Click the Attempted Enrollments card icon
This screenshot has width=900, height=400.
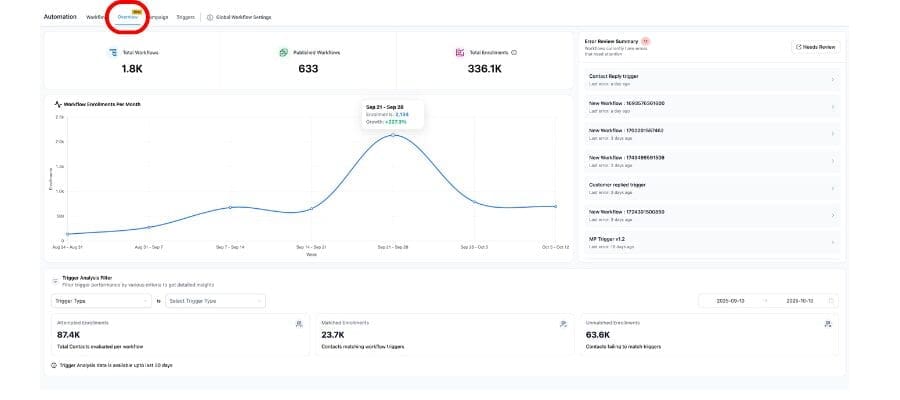click(298, 323)
